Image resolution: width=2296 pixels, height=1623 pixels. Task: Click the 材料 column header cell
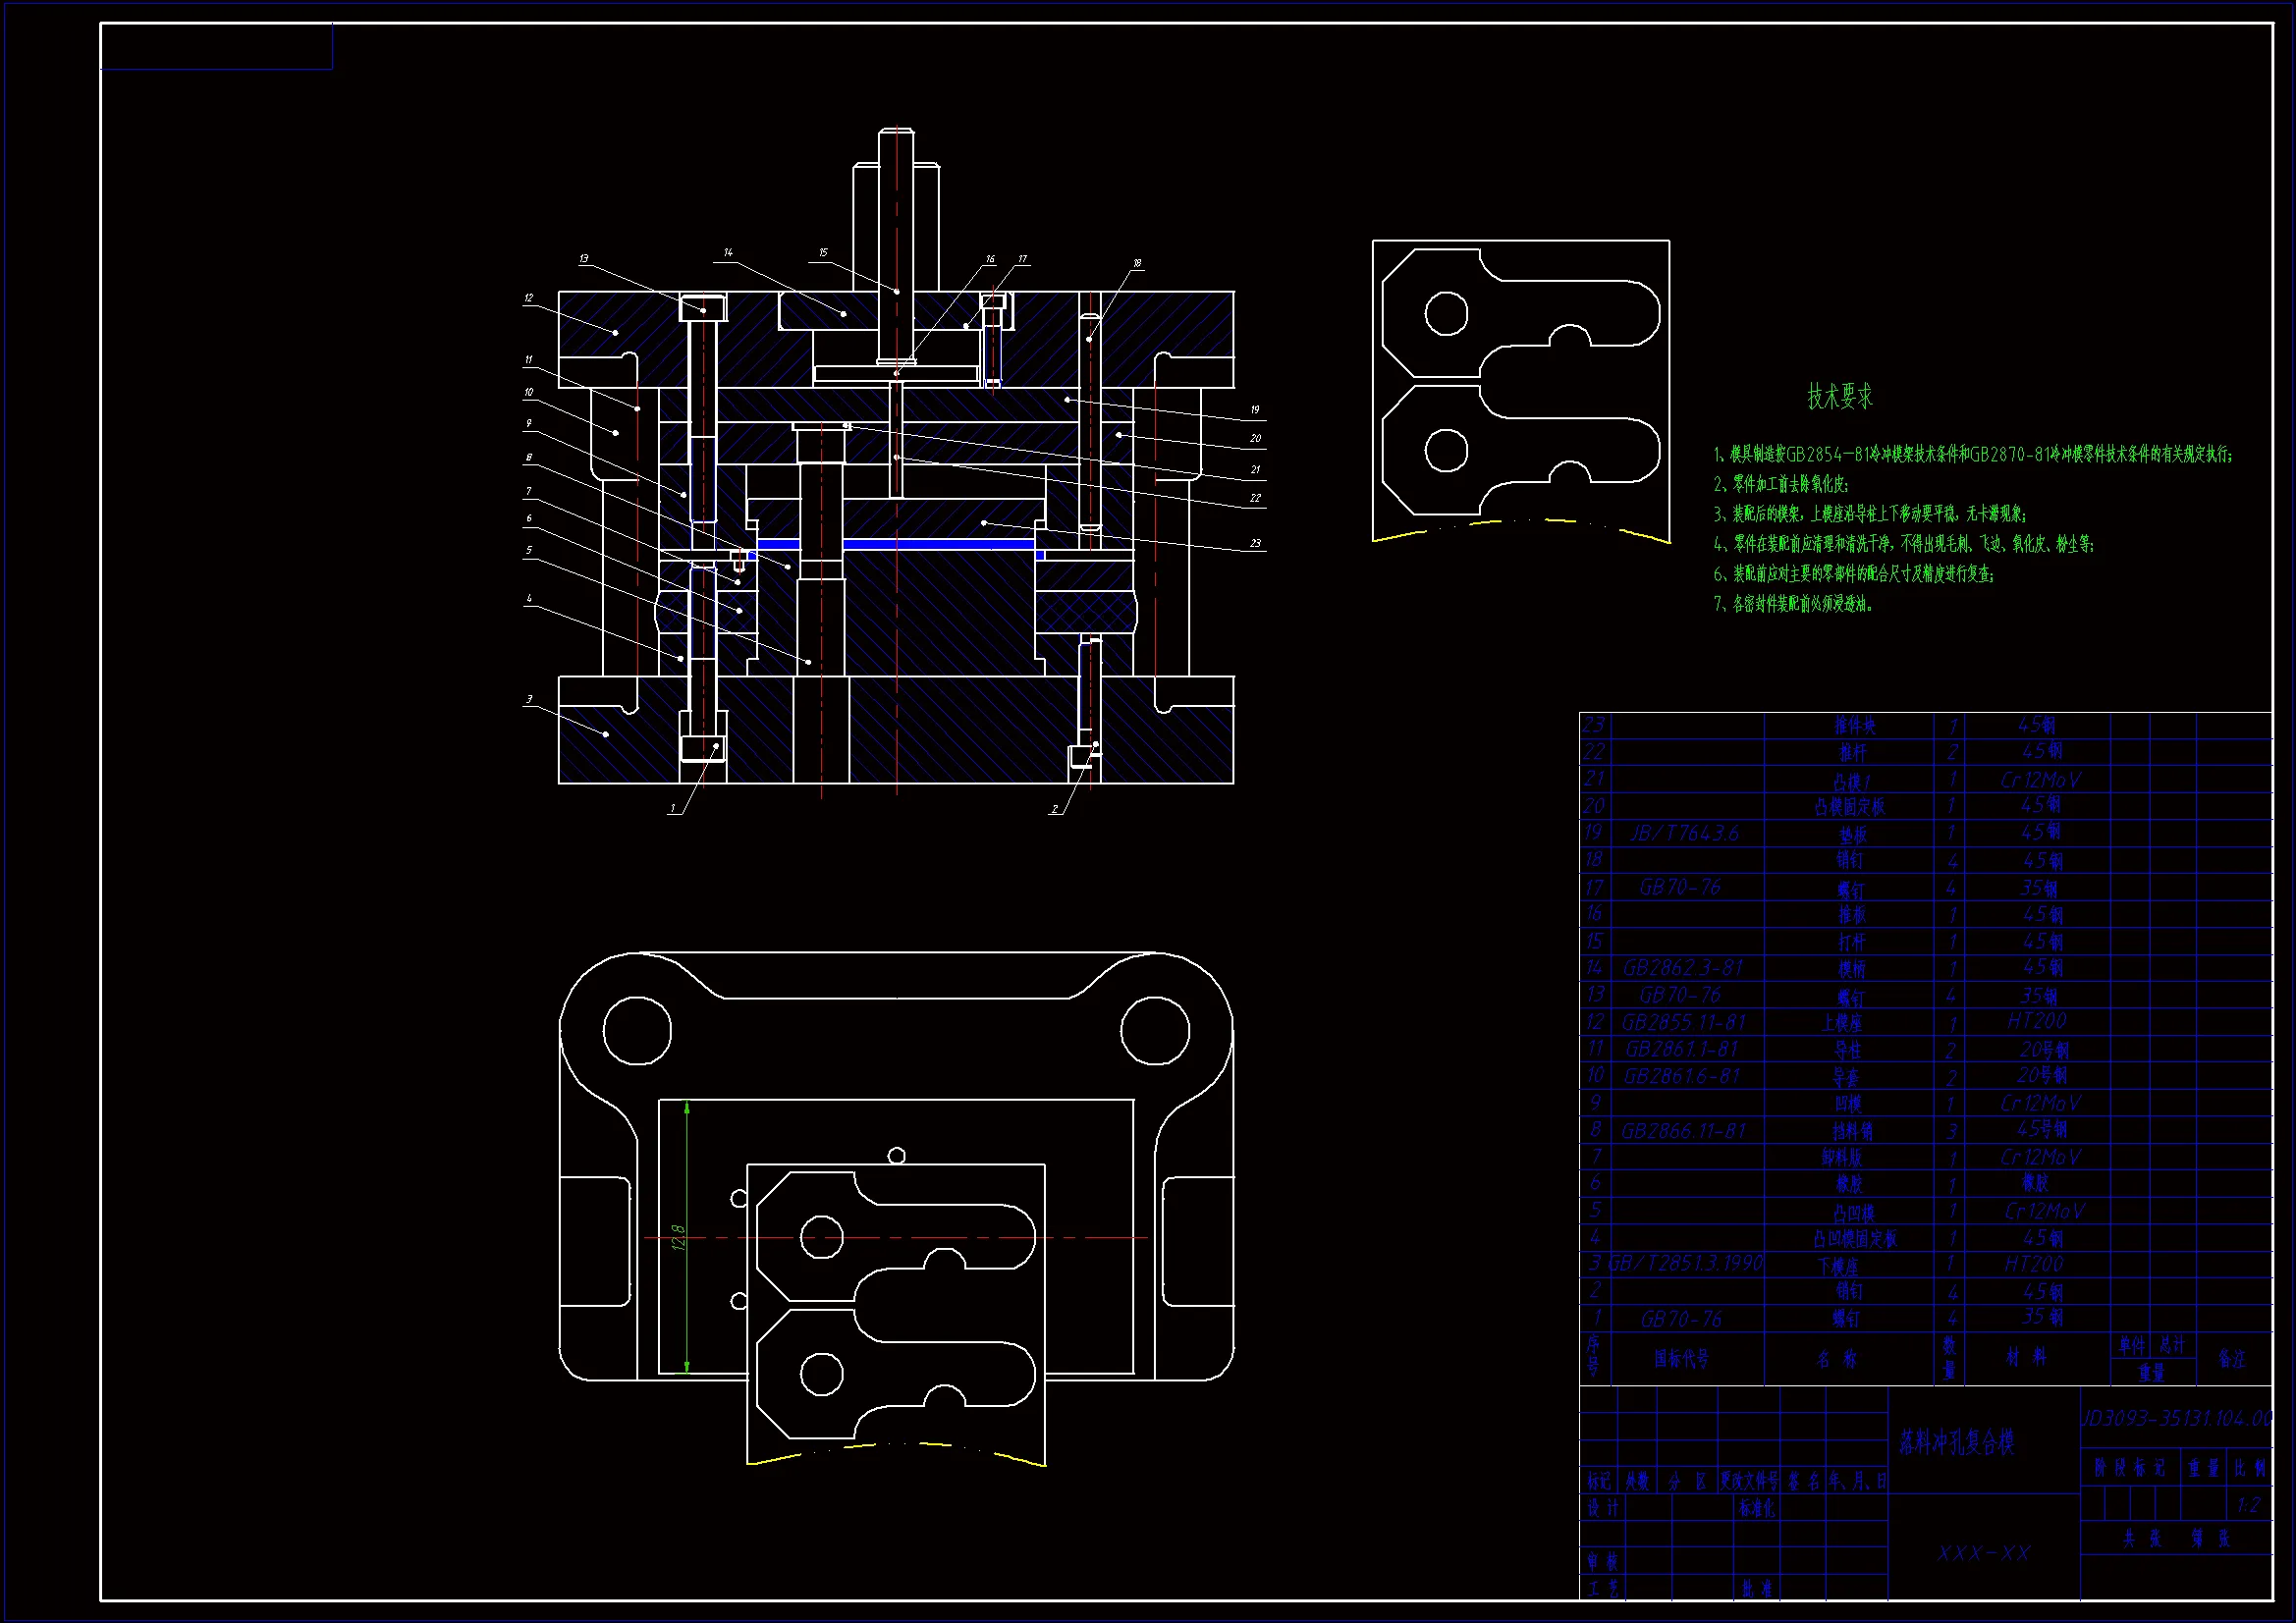point(2026,1358)
